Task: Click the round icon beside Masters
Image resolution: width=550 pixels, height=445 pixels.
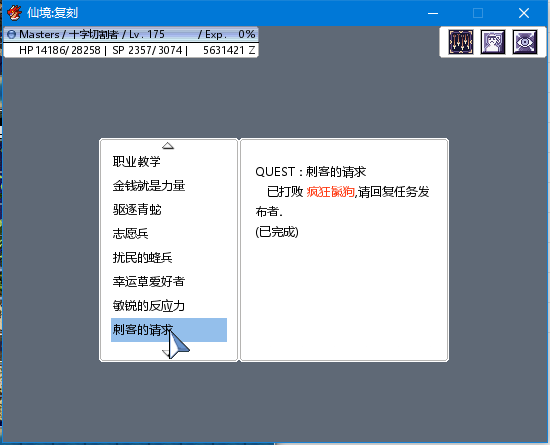Action: 12,34
